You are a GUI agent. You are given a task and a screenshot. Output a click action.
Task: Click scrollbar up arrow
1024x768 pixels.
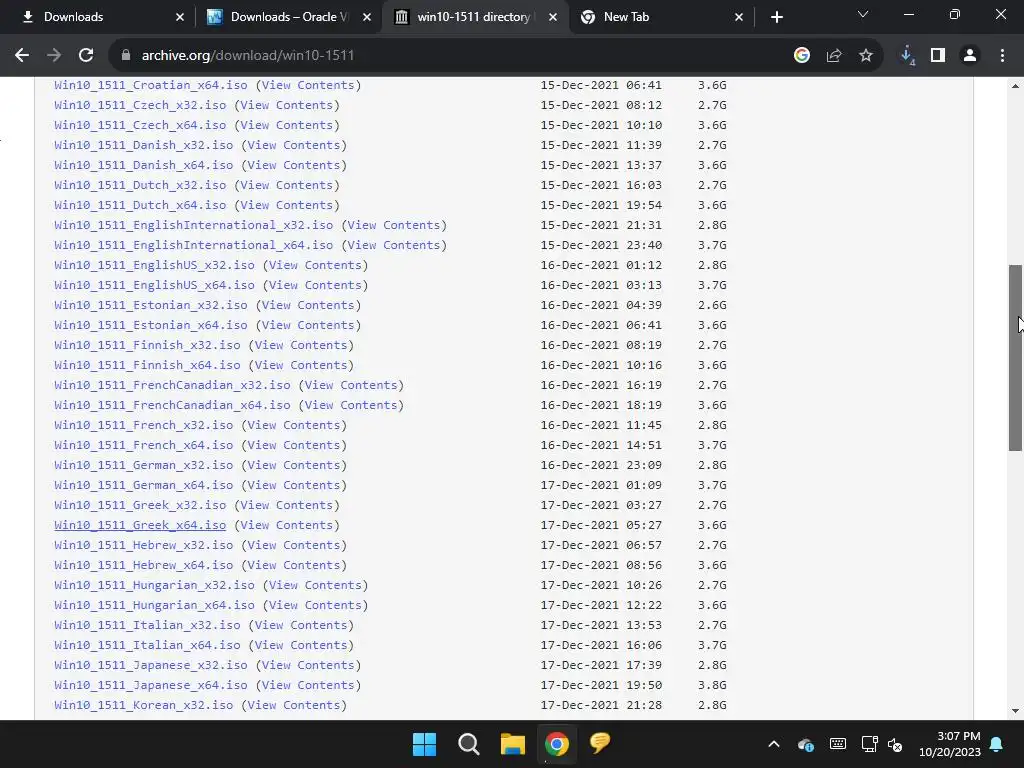pos(1015,86)
